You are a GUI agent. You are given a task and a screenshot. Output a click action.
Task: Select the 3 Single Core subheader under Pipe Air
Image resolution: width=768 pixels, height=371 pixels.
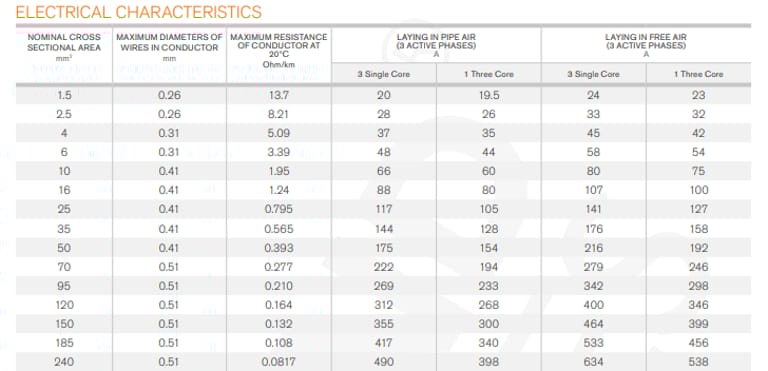(x=384, y=74)
